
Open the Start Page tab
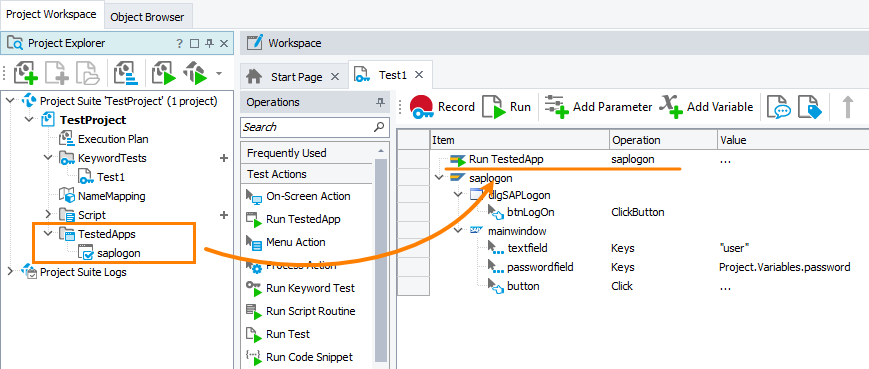click(x=296, y=77)
